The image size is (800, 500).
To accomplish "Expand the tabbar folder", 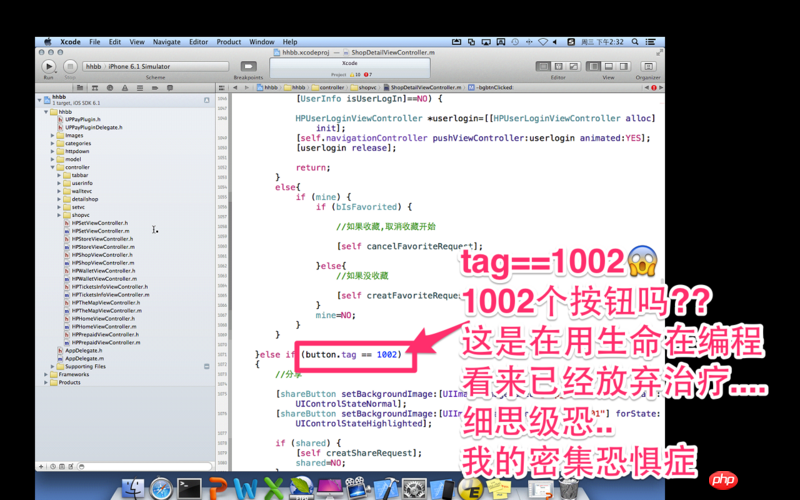I will click(59, 176).
